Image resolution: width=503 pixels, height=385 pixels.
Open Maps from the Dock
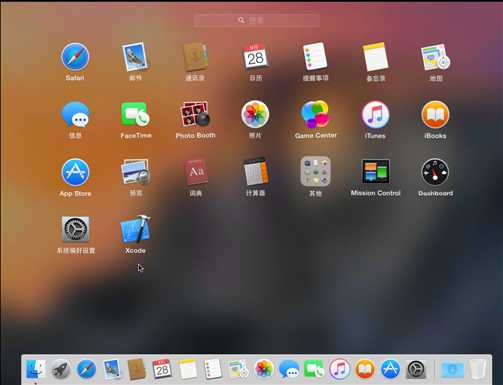click(x=238, y=369)
